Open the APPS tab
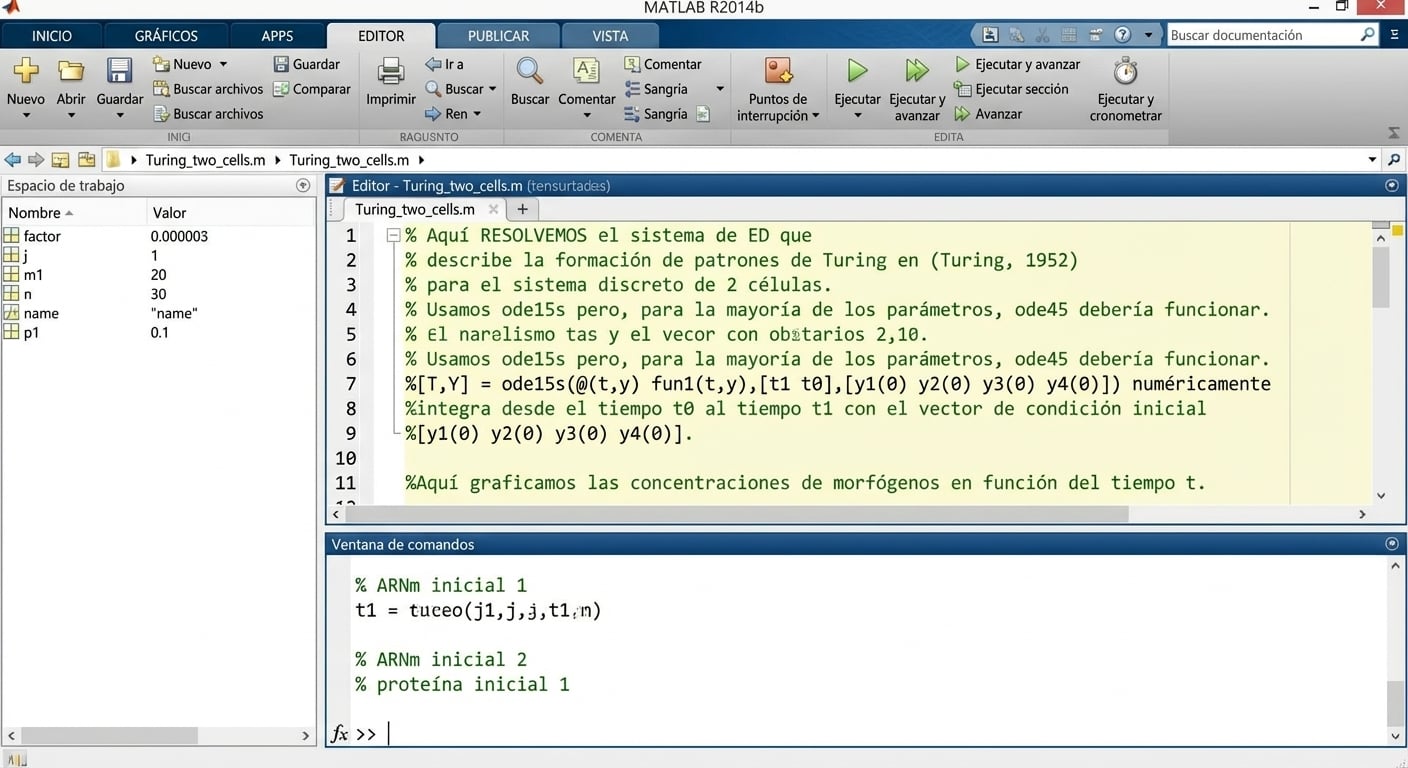 click(277, 35)
